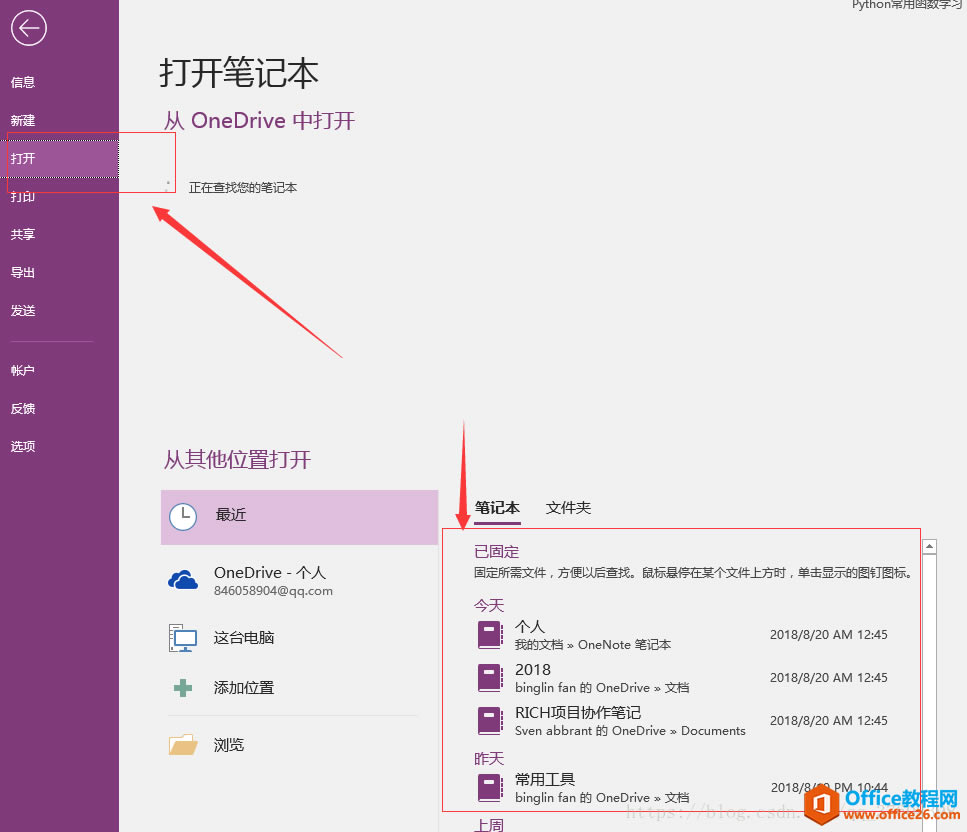Screen dimensions: 967x832
Task: Switch to the 文件夹 tab
Action: pos(568,507)
